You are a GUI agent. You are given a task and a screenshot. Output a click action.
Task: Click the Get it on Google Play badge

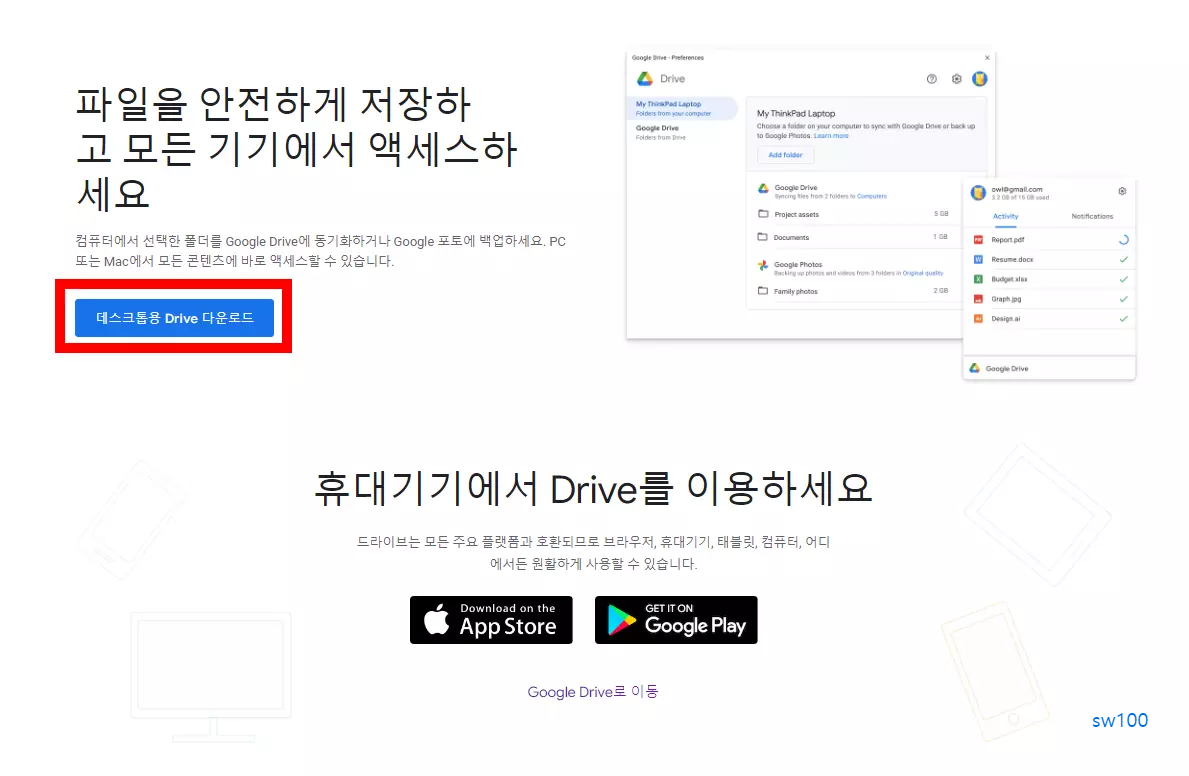676,620
